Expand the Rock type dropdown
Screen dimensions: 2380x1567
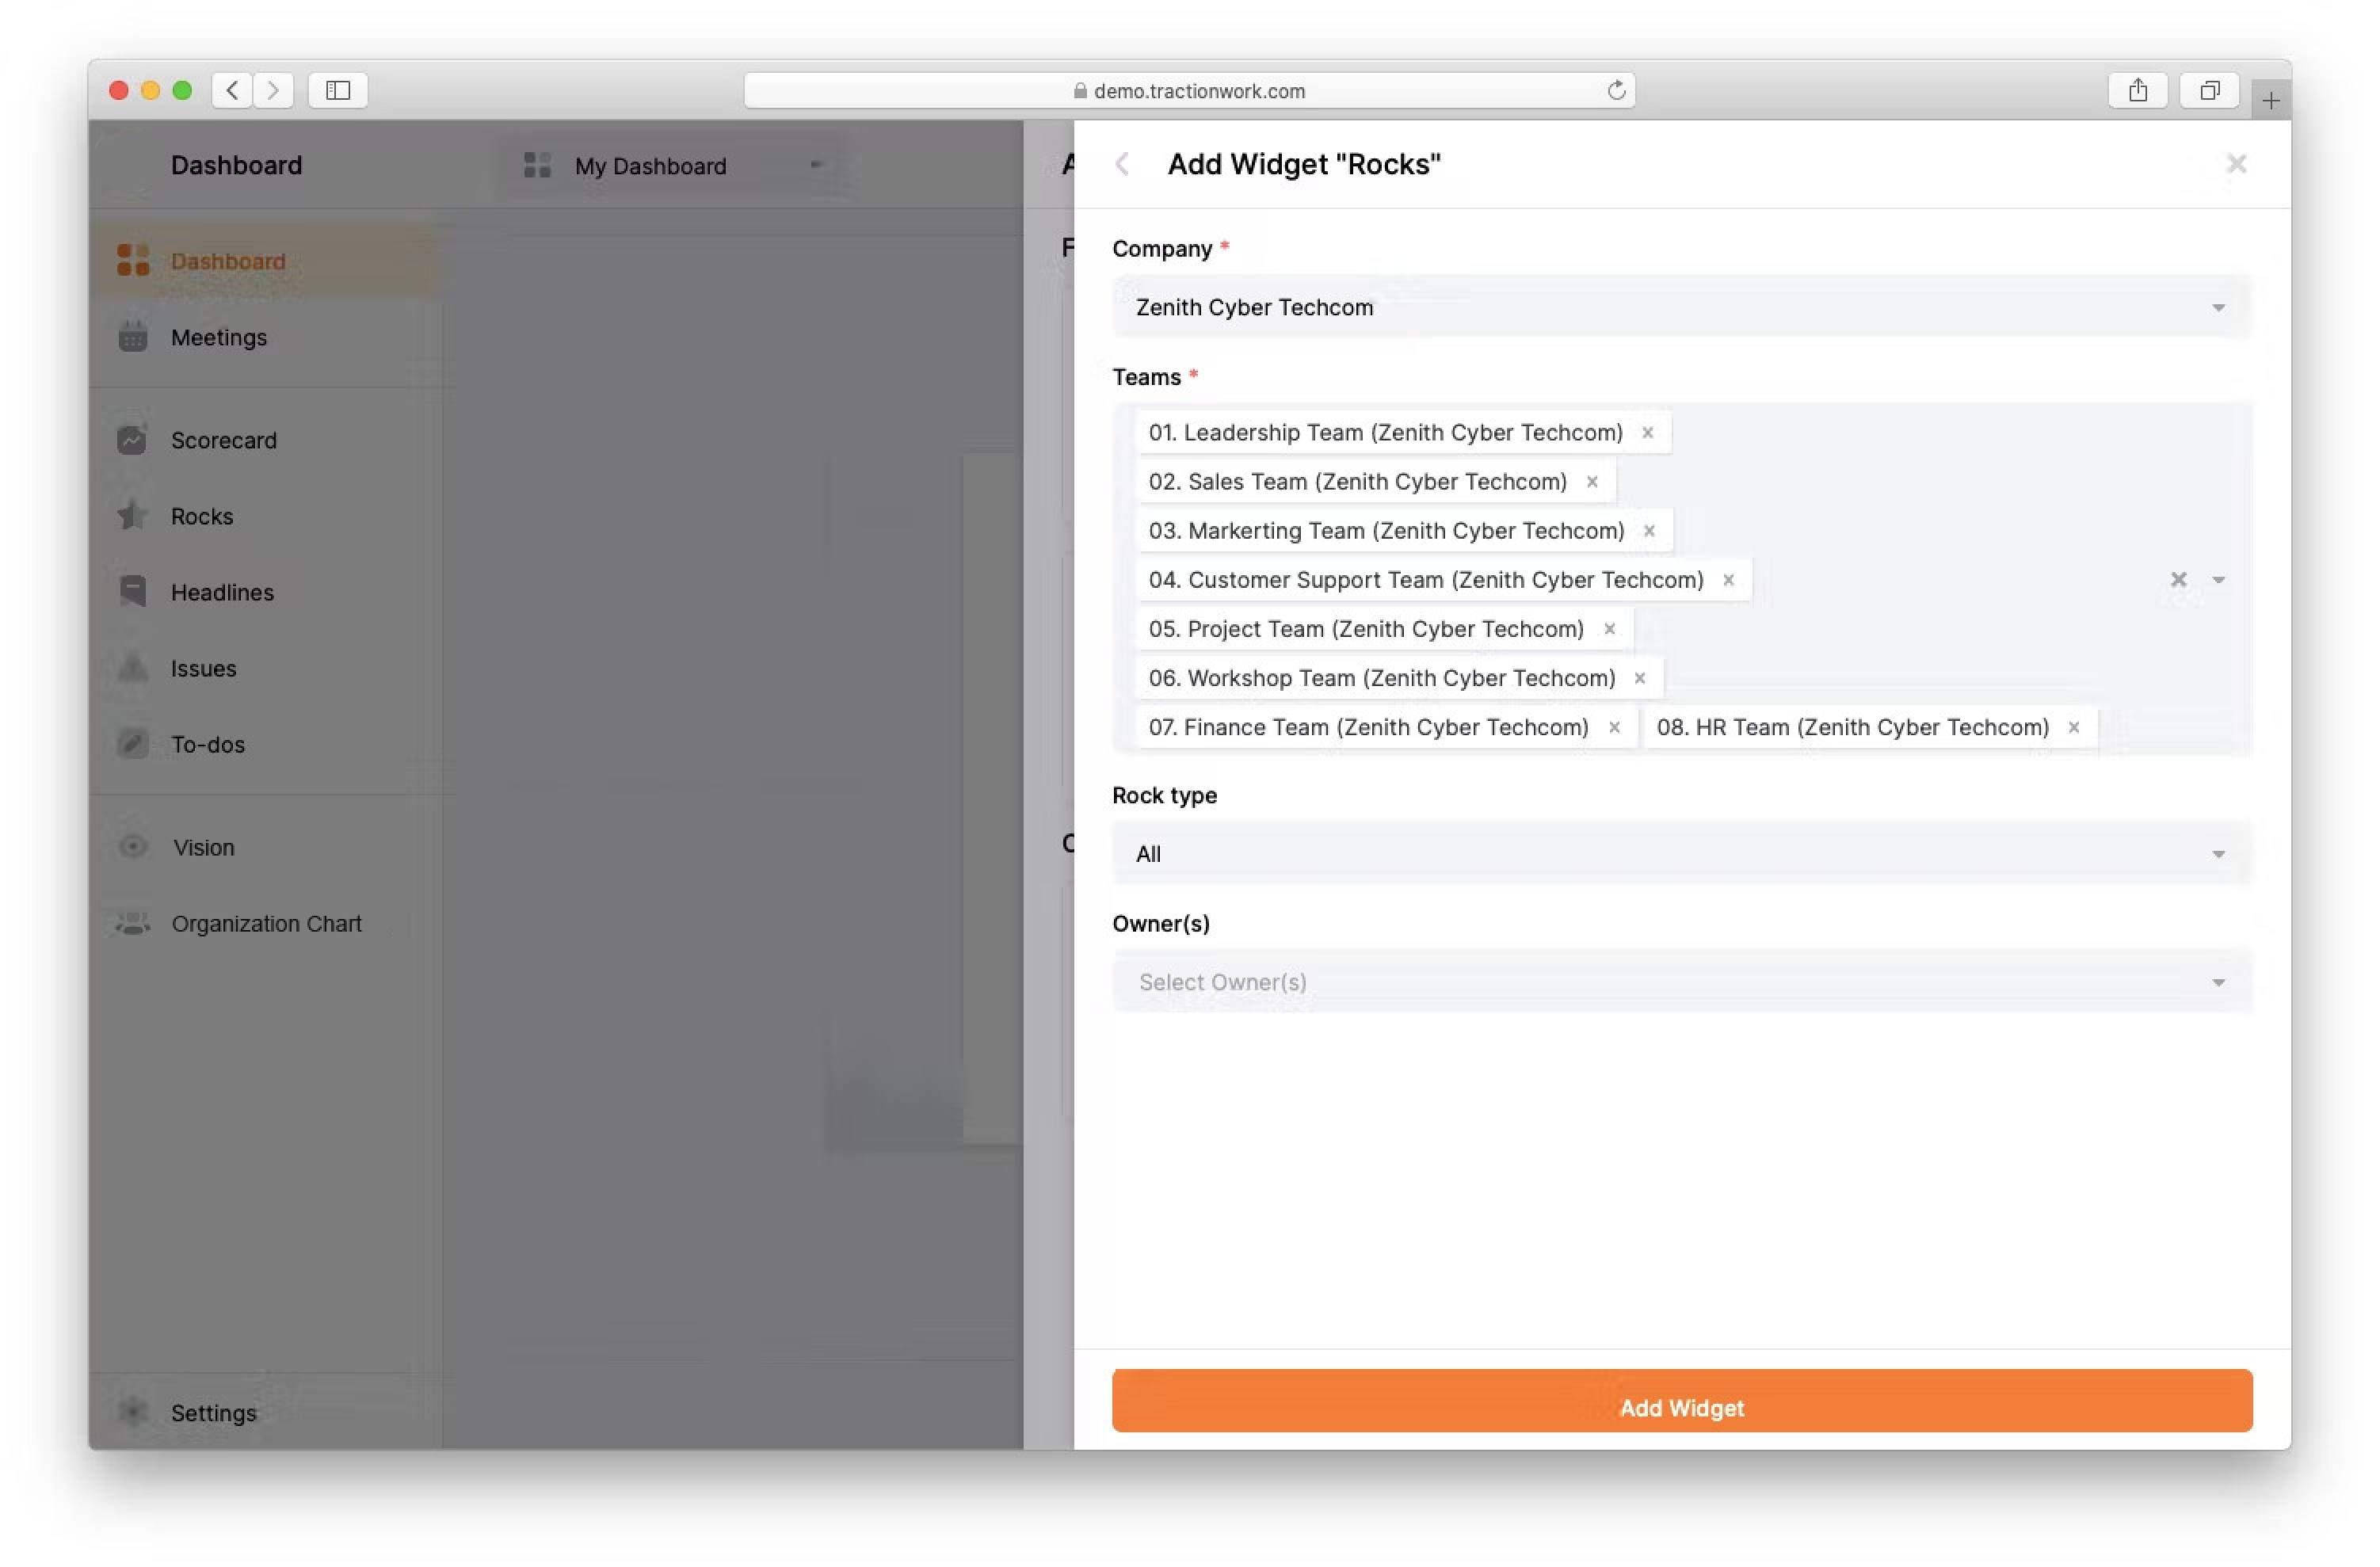coord(1681,854)
